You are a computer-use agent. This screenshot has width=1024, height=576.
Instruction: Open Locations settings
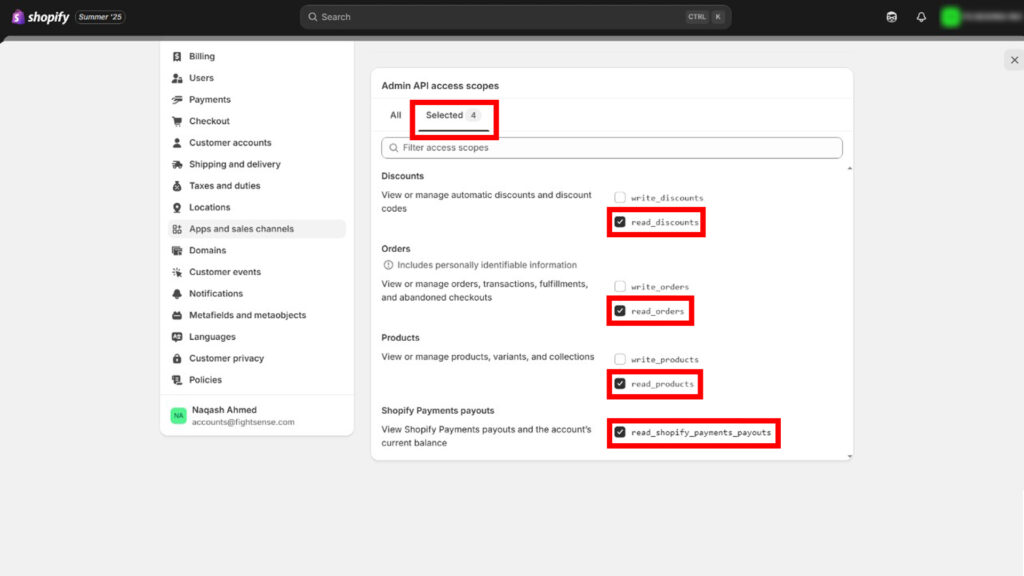pos(210,208)
